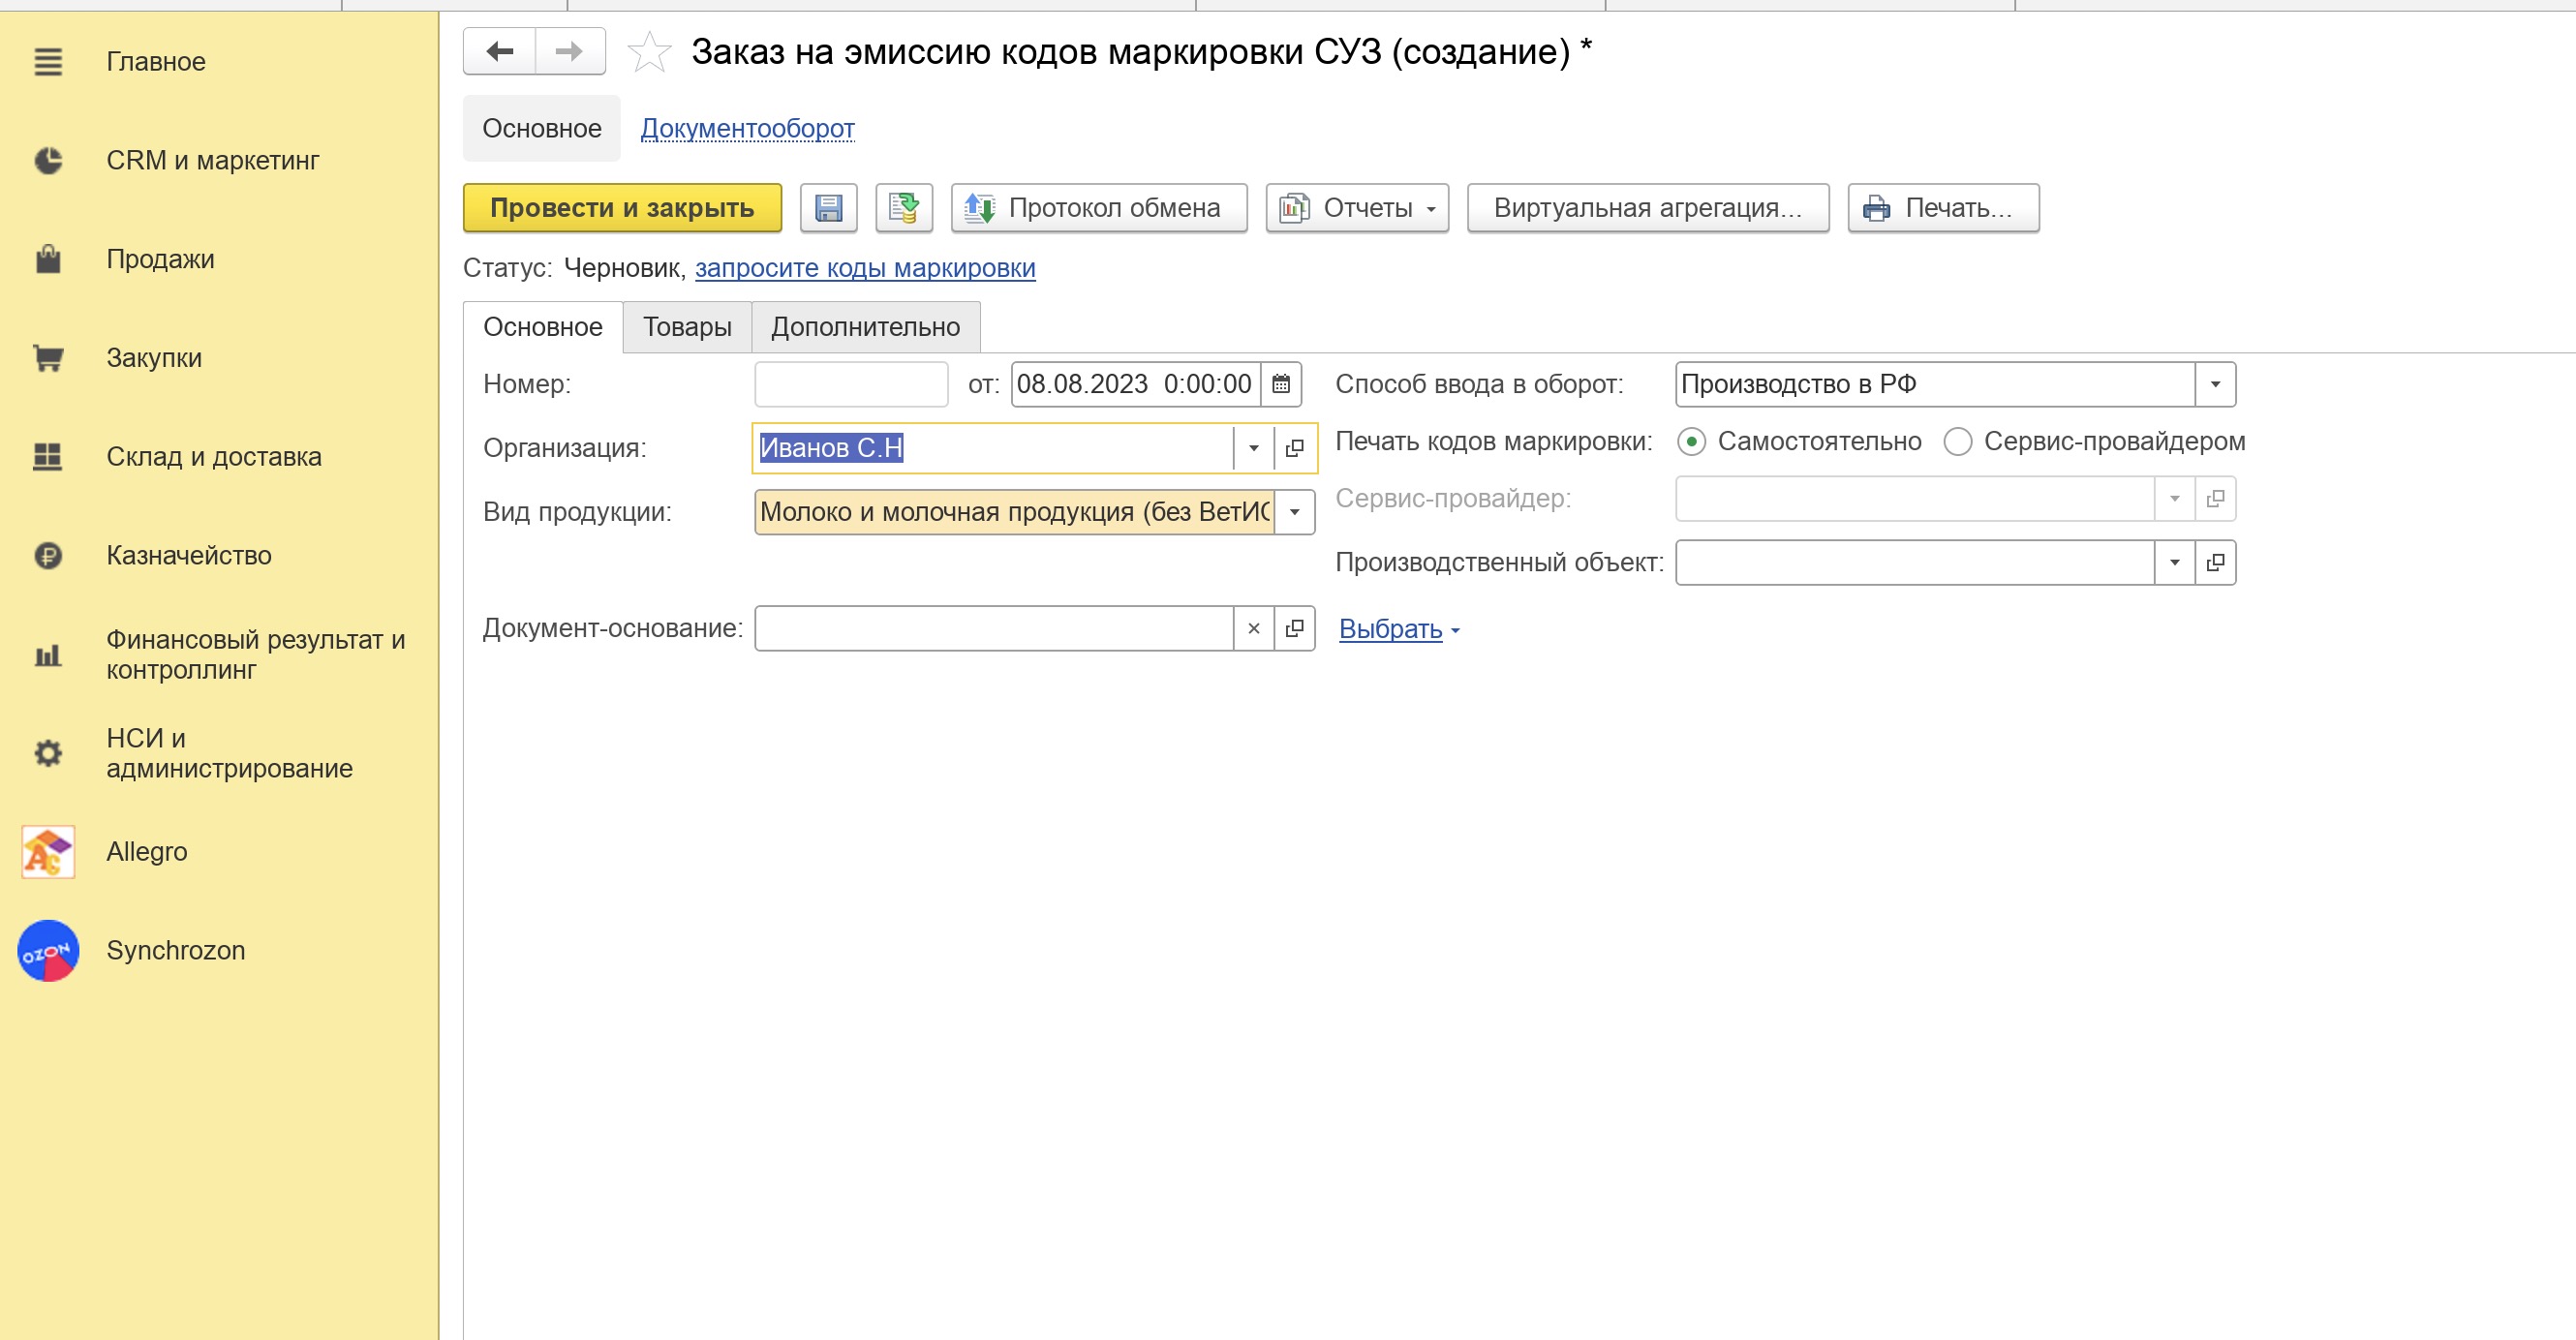Open Финансовый результат и контроллинг section
This screenshot has width=2576, height=1340.
[x=255, y=655]
